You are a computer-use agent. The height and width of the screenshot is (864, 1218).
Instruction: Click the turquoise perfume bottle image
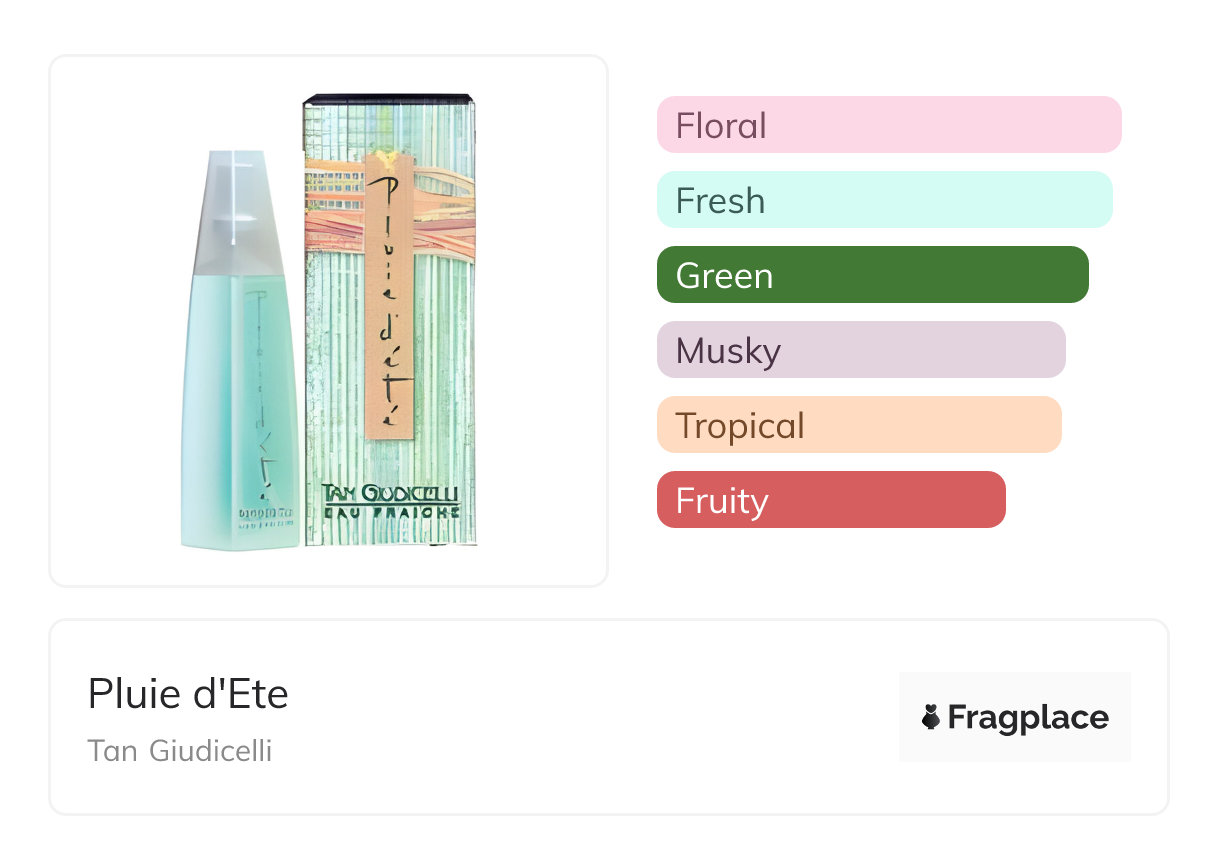click(x=240, y=400)
